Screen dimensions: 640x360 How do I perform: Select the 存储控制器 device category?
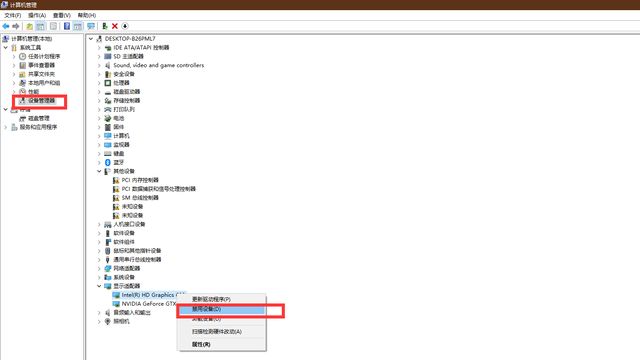127,100
